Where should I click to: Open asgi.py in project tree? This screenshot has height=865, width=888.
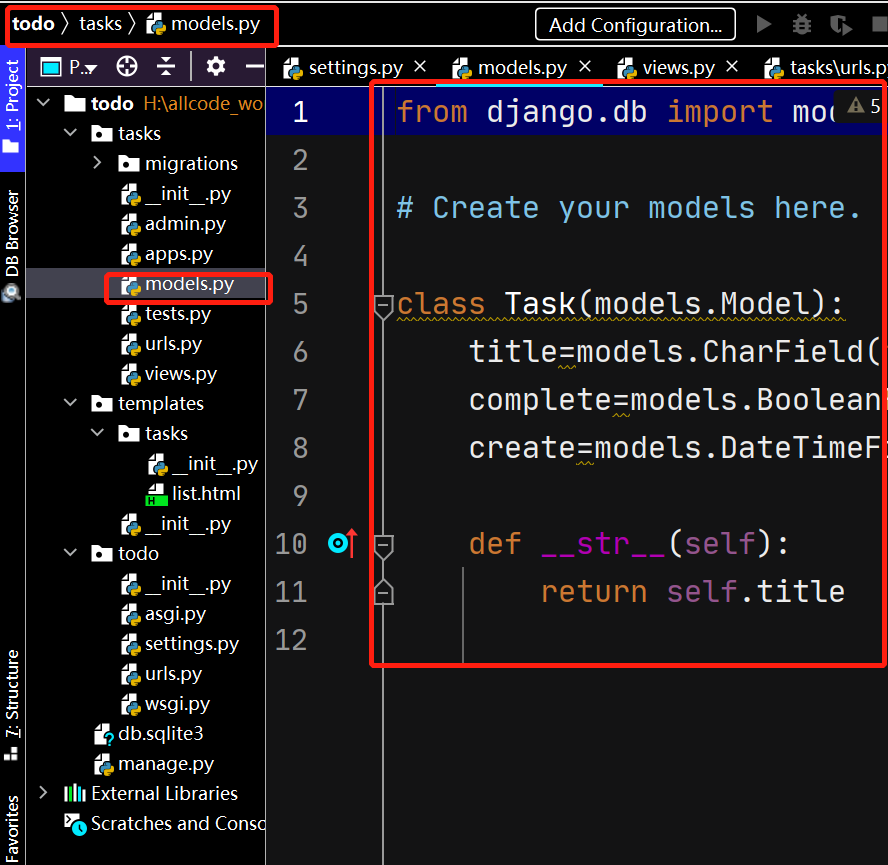(164, 613)
